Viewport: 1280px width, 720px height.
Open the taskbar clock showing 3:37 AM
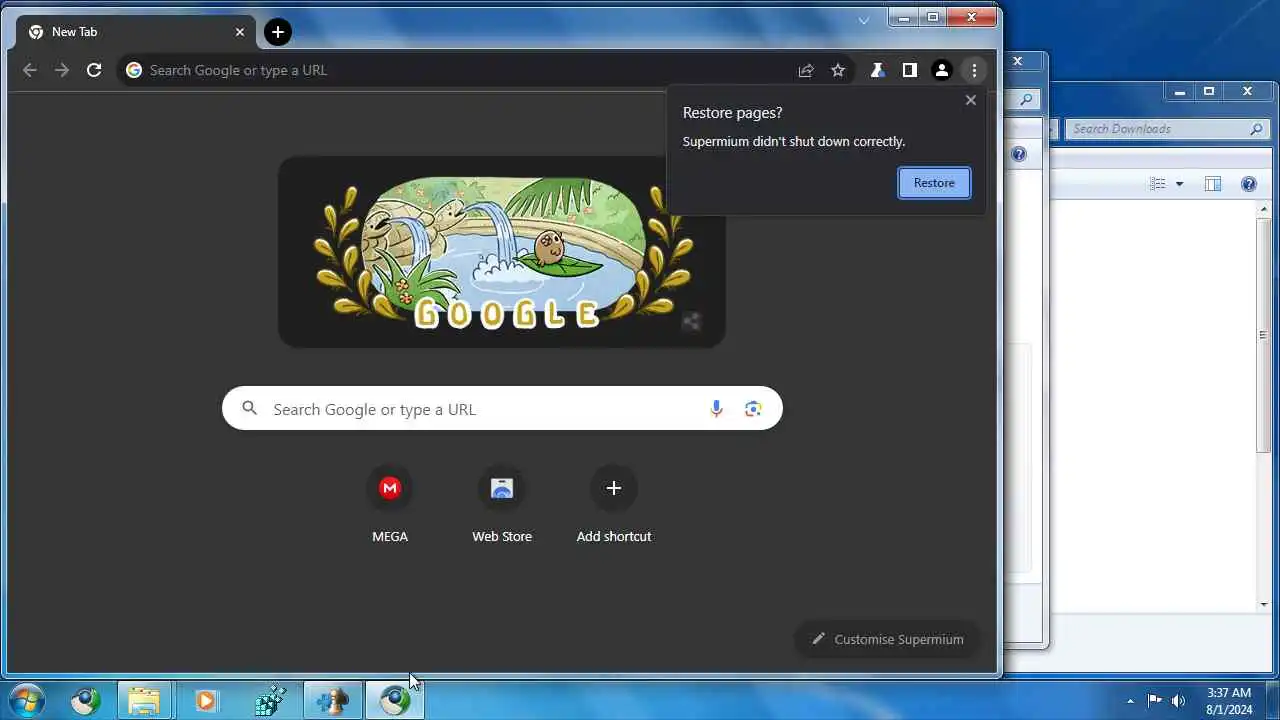[x=1228, y=700]
